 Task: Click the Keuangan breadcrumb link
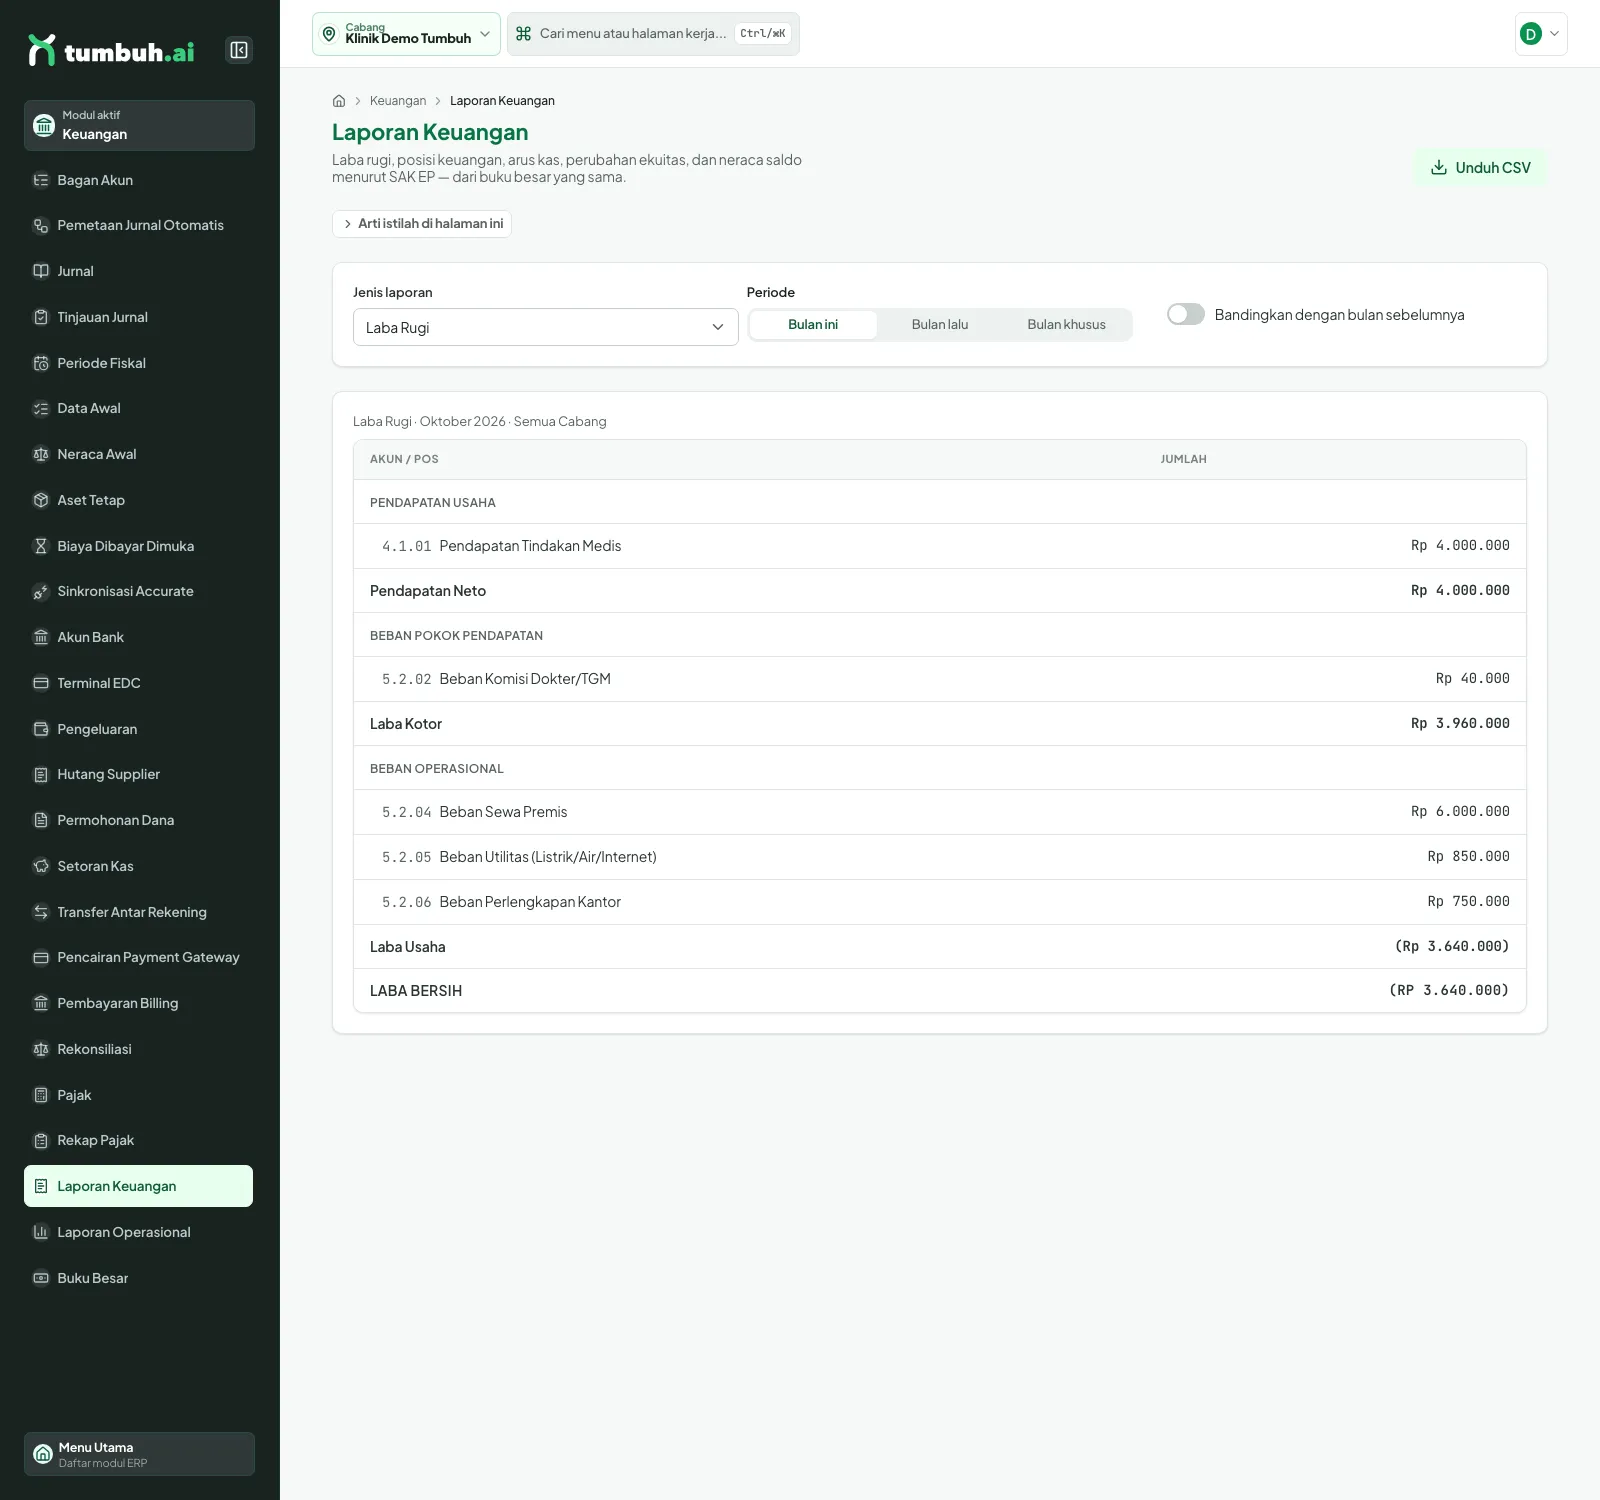pyautogui.click(x=398, y=101)
